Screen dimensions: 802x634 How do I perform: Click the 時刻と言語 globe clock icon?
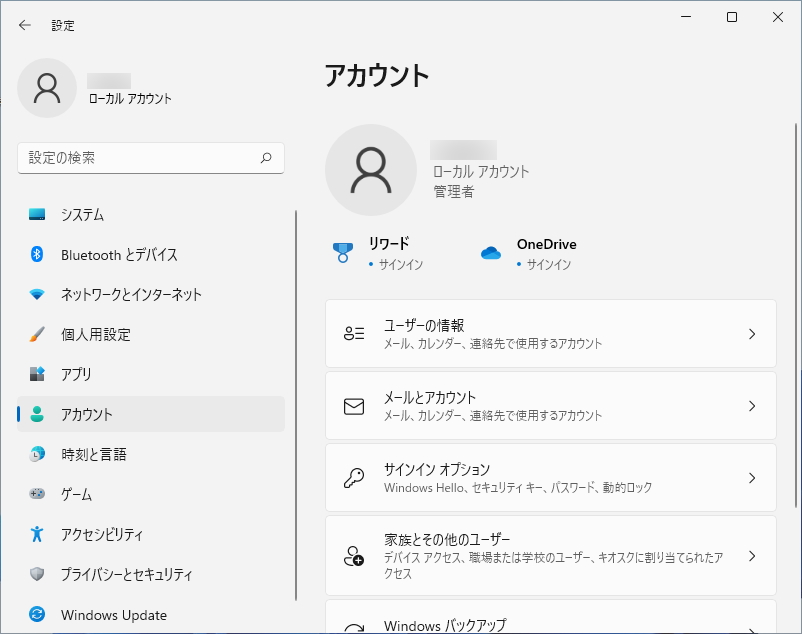coord(37,454)
